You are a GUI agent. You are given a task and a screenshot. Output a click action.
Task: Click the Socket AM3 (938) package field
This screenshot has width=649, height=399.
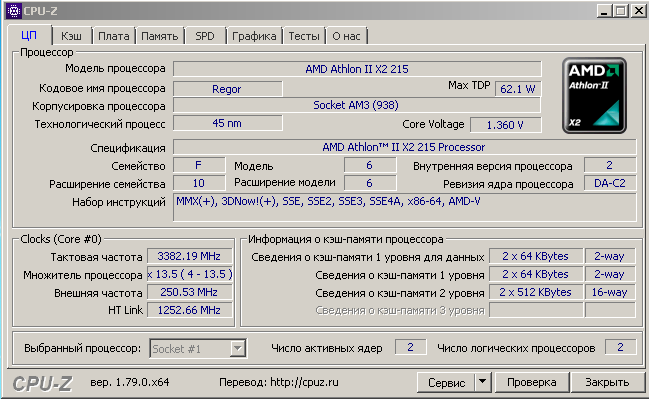tap(356, 106)
